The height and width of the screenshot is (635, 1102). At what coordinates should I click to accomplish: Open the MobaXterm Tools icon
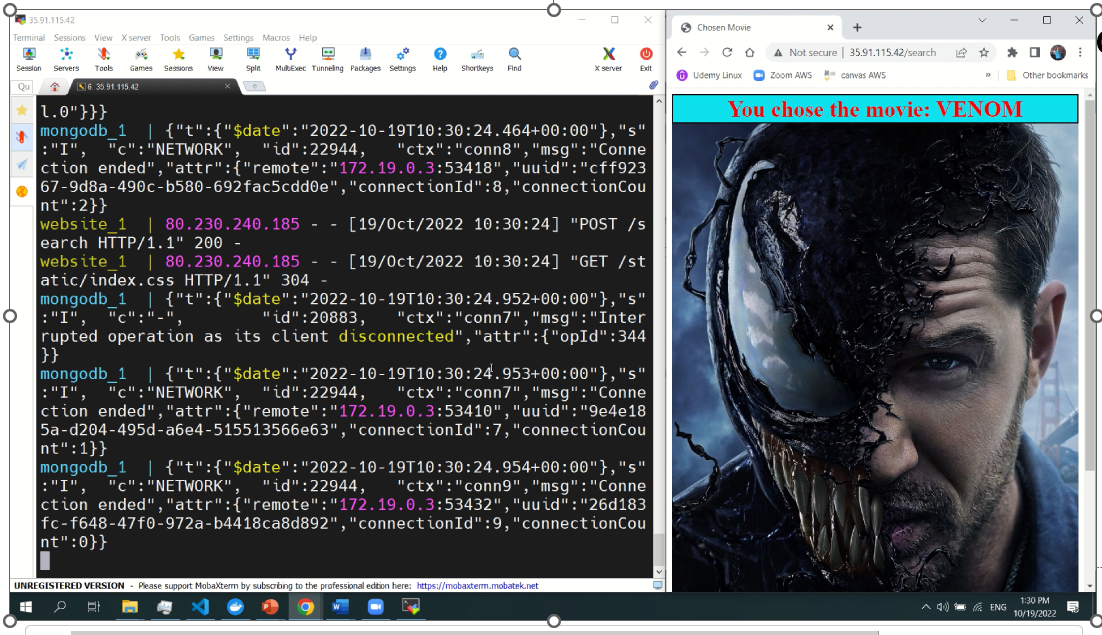coord(105,55)
